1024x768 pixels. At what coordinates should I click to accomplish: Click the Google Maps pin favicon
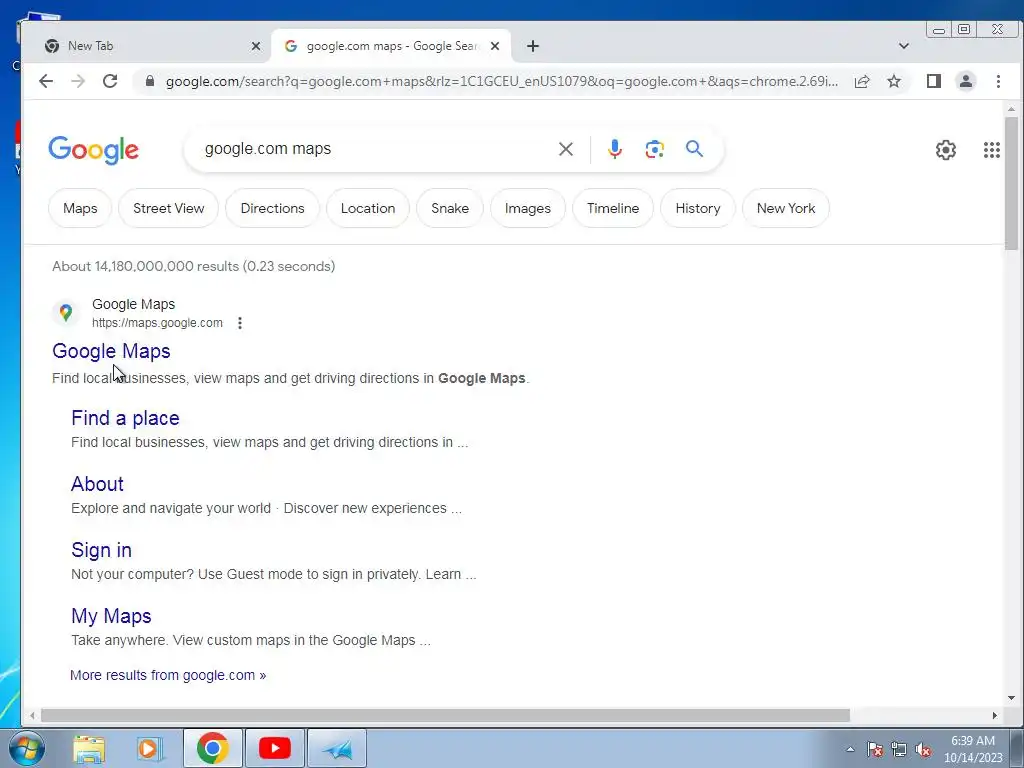pyautogui.click(x=65, y=313)
